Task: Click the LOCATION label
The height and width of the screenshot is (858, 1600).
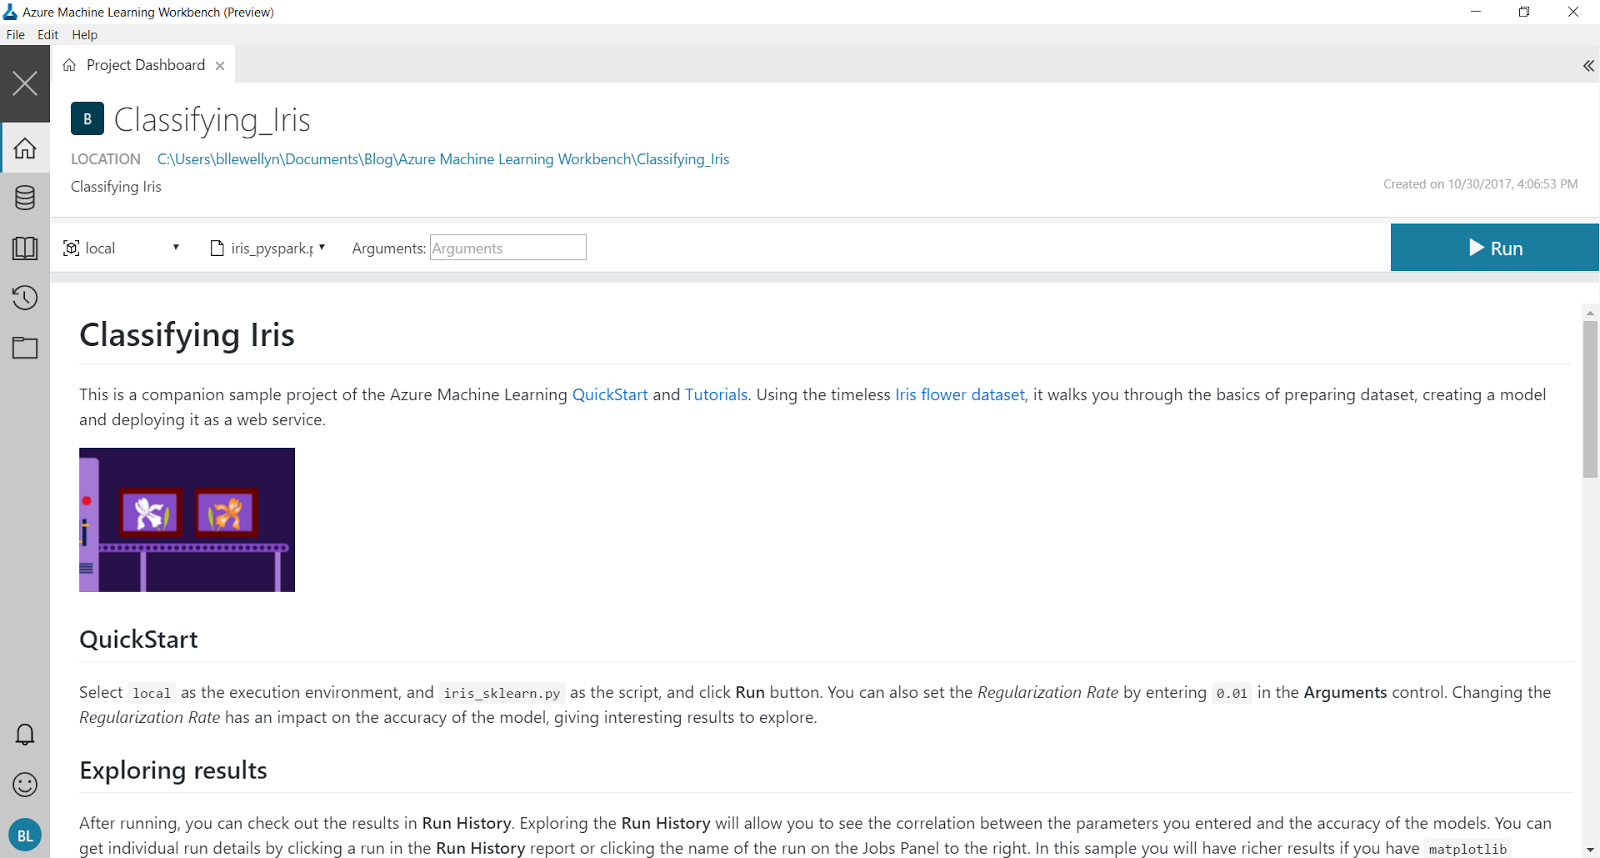Action: (x=105, y=159)
